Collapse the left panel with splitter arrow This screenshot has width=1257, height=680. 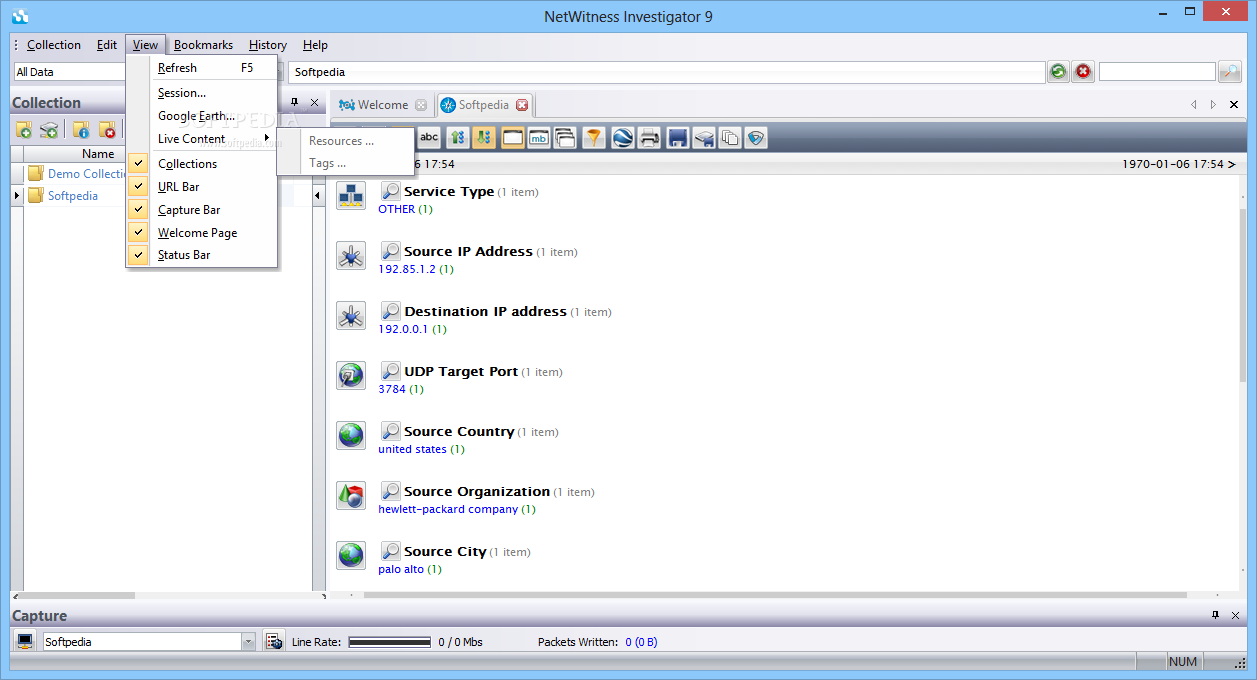click(318, 196)
